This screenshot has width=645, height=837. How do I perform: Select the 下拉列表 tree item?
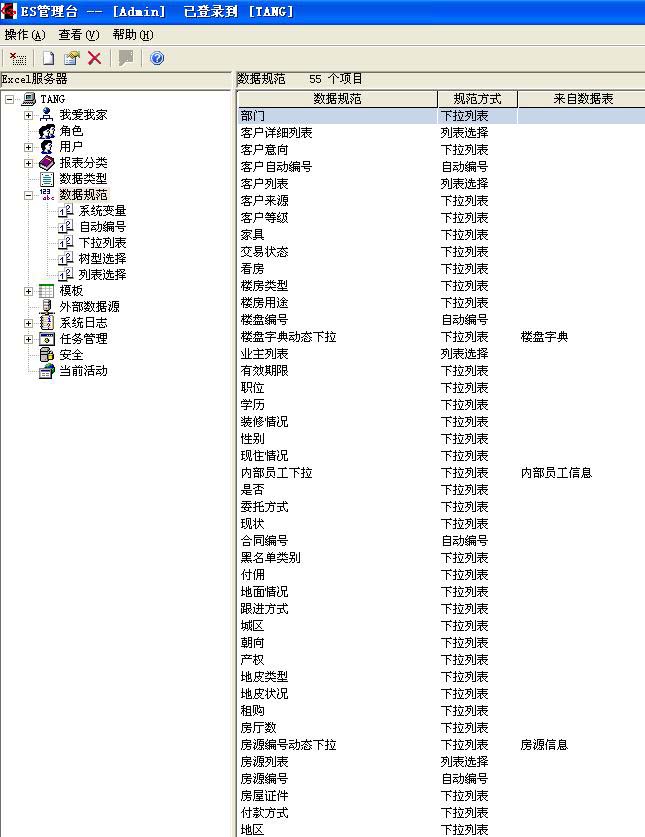point(102,243)
